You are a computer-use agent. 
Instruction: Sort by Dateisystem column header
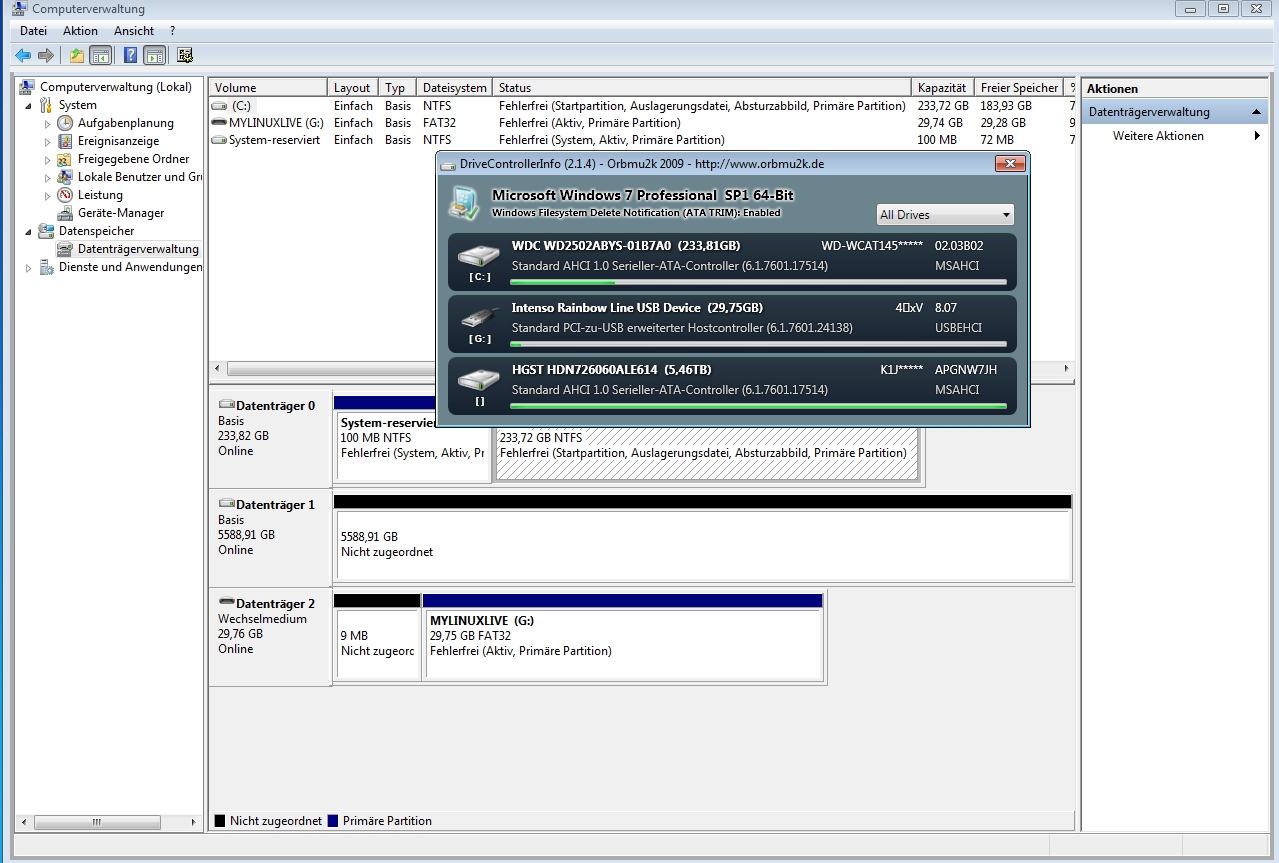456,88
